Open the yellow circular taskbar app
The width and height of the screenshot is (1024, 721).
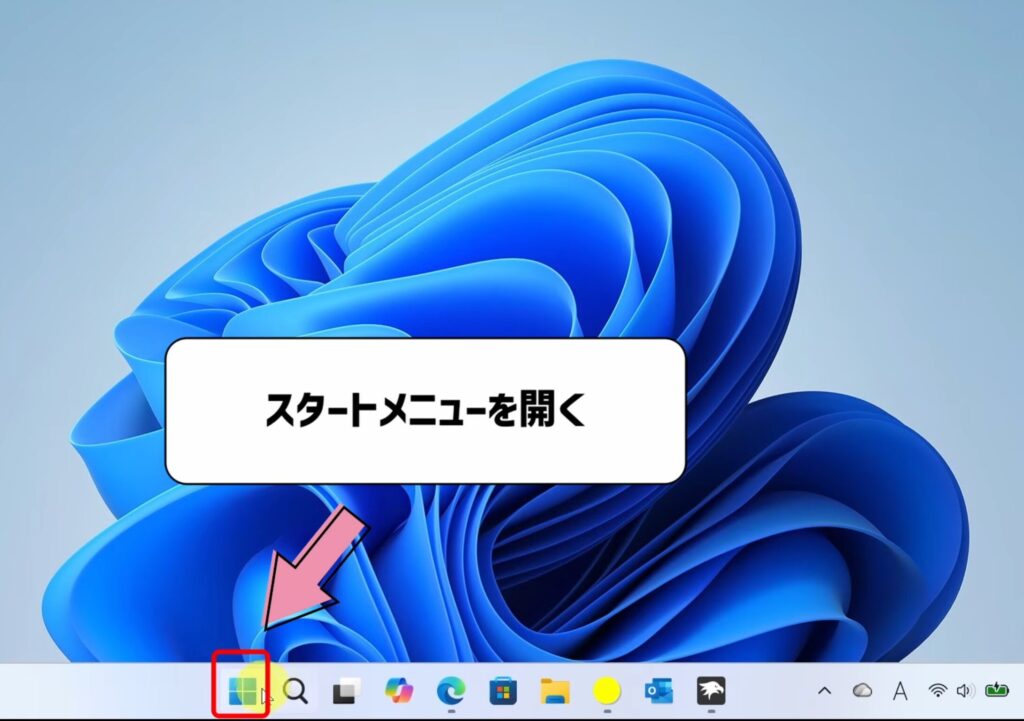[605, 691]
